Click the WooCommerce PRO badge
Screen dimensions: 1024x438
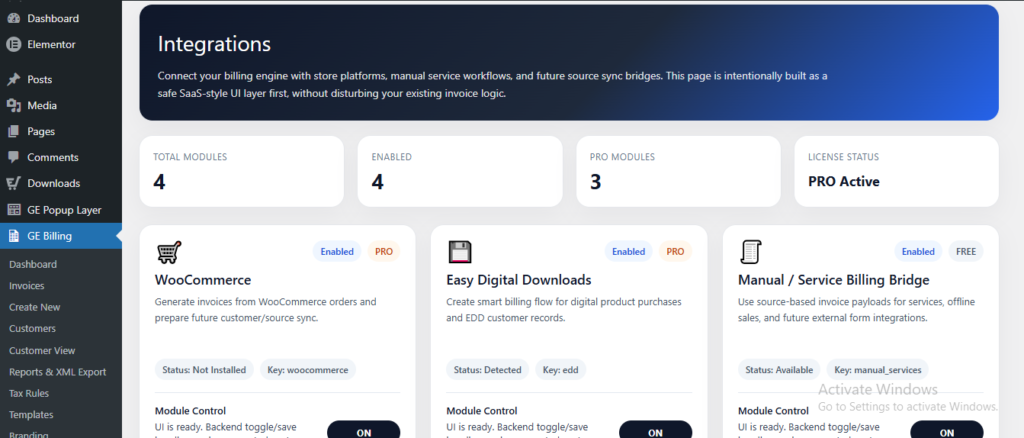(384, 251)
